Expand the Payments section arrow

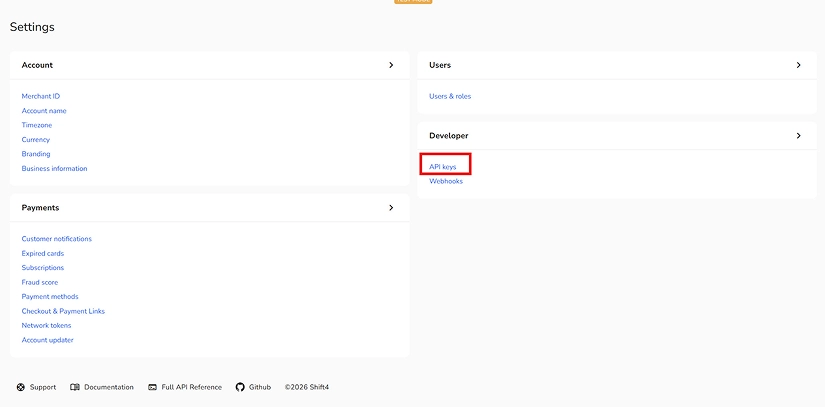(391, 208)
